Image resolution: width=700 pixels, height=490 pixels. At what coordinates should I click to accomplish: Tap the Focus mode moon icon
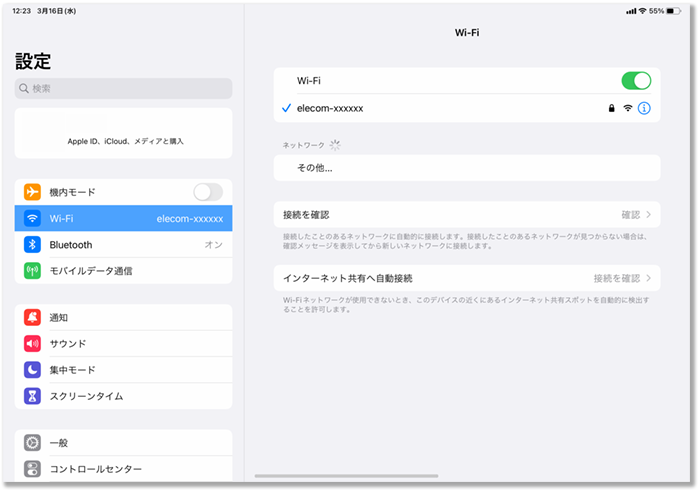(33, 370)
